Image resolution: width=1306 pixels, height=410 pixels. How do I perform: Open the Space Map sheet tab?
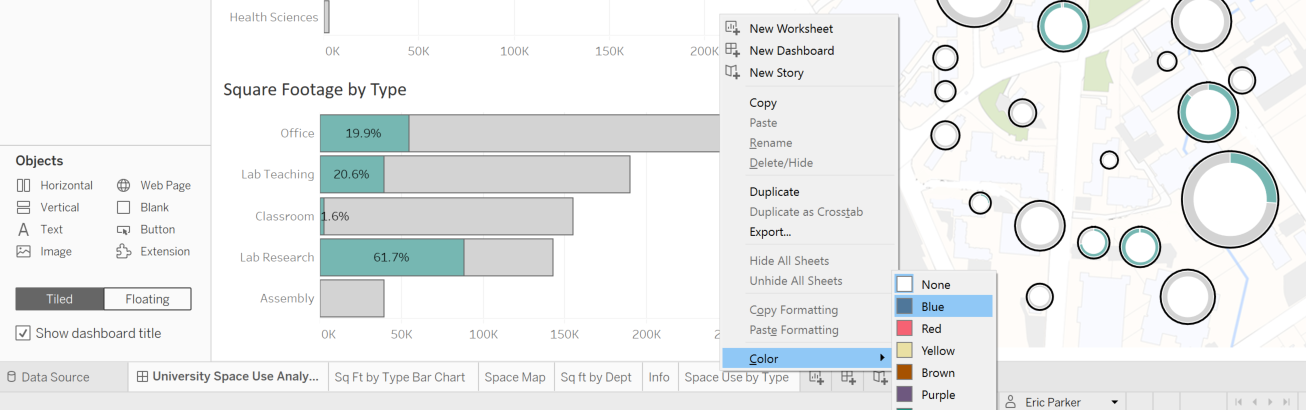[x=515, y=377]
